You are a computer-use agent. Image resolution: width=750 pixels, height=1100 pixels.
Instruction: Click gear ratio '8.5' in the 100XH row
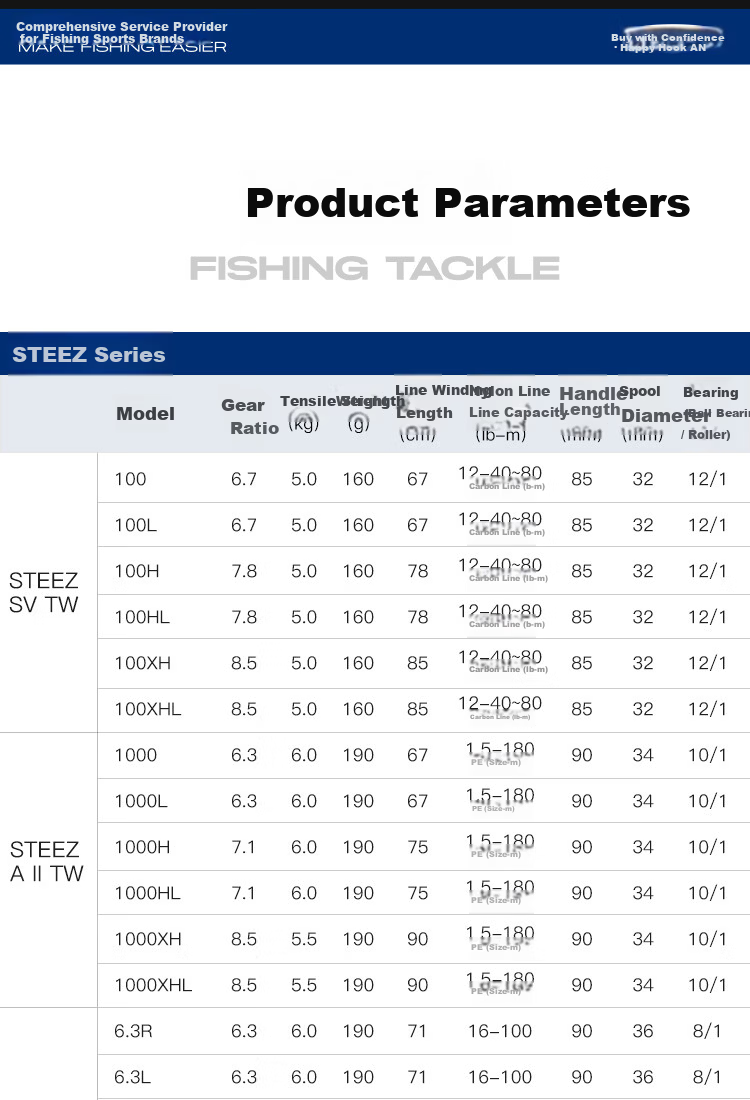click(x=243, y=663)
